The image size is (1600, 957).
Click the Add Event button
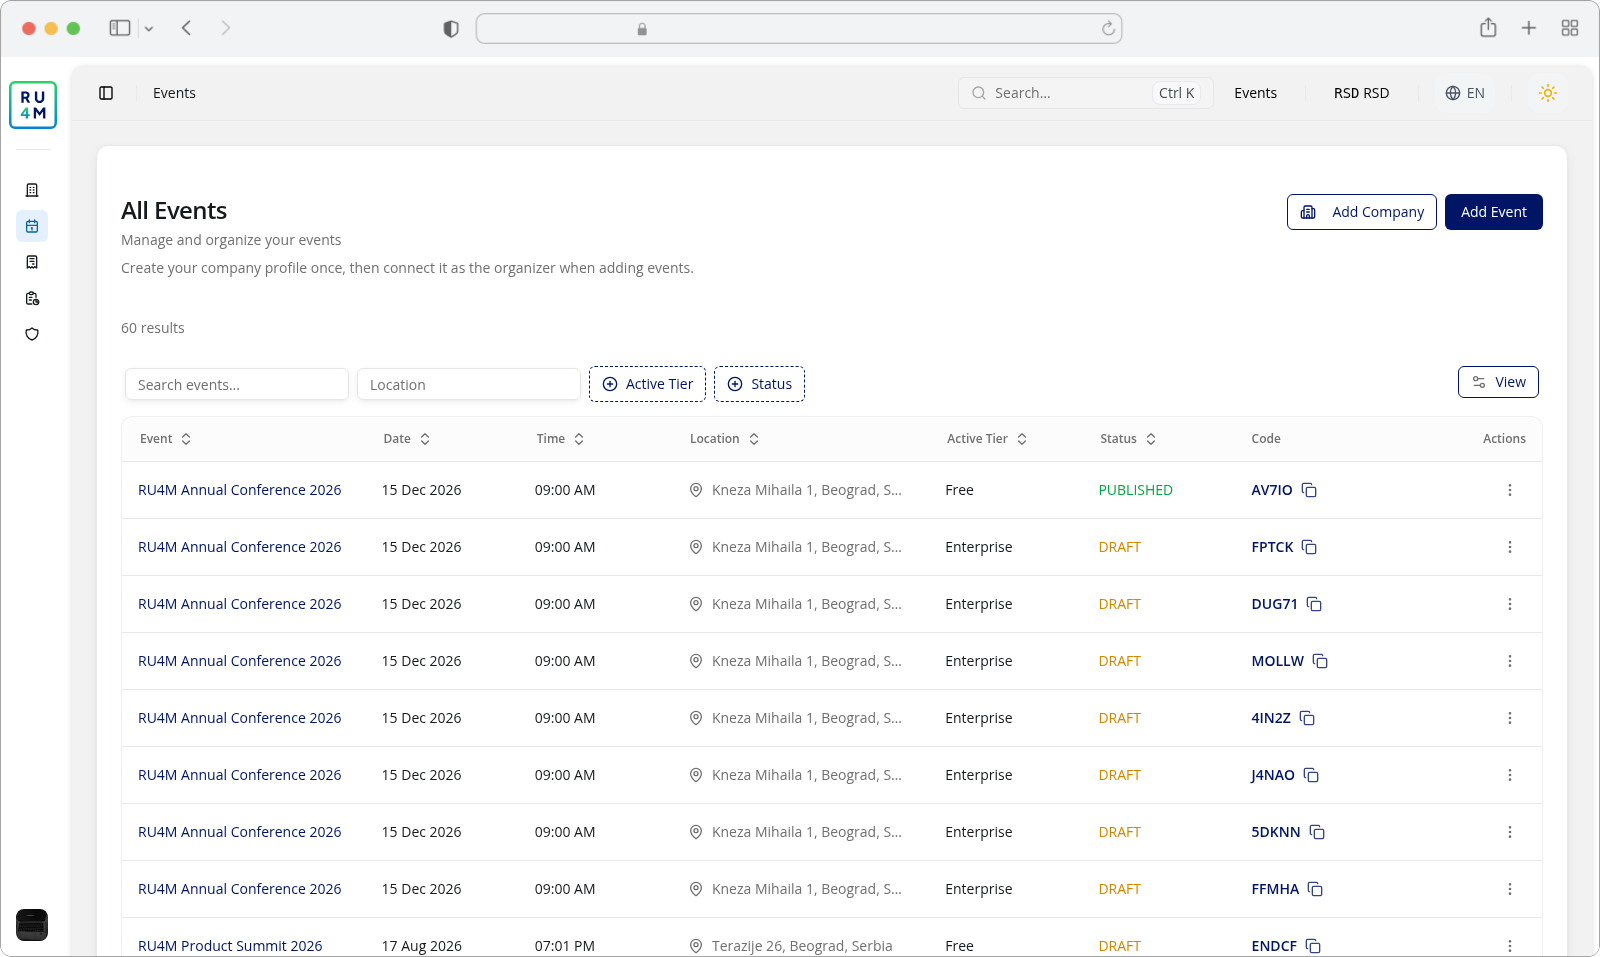pos(1494,212)
